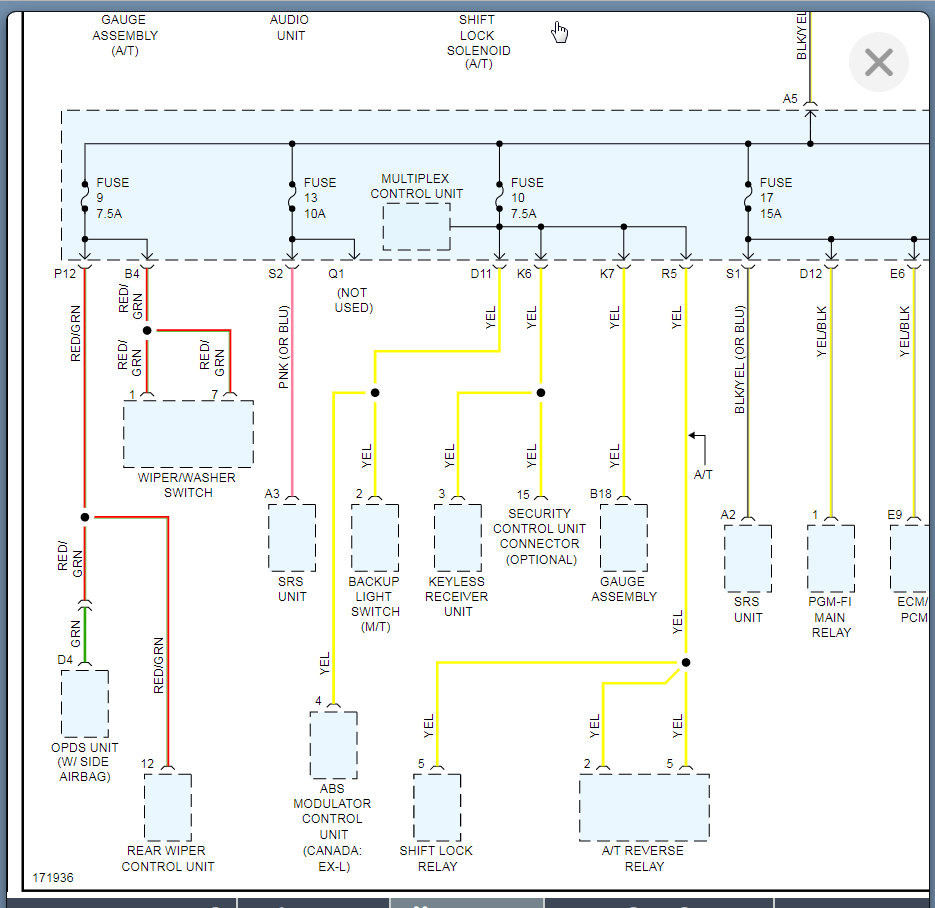Viewport: 935px width, 908px height.
Task: Select the OPDS UNIT (W/ SIDE AIRBAG) label
Action: (x=85, y=762)
